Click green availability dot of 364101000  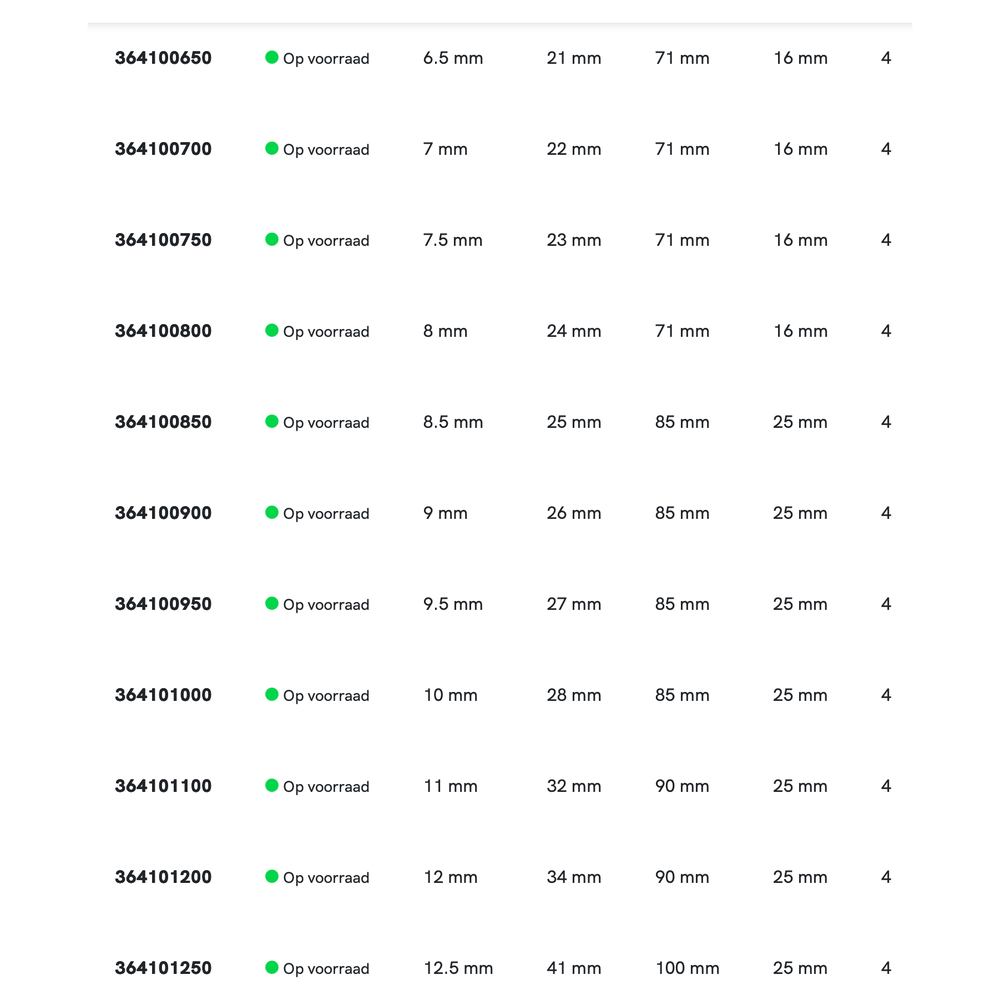coord(271,694)
